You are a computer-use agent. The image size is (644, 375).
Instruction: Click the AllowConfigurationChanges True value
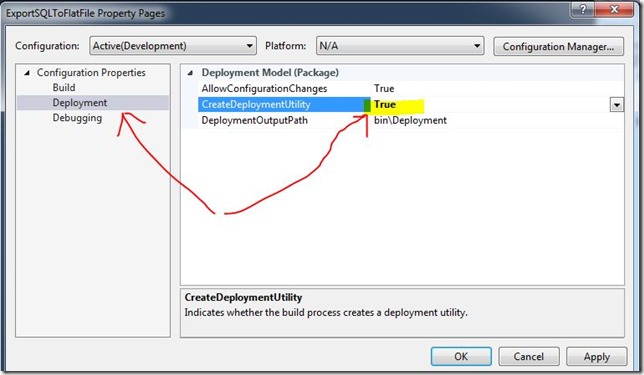coord(384,88)
